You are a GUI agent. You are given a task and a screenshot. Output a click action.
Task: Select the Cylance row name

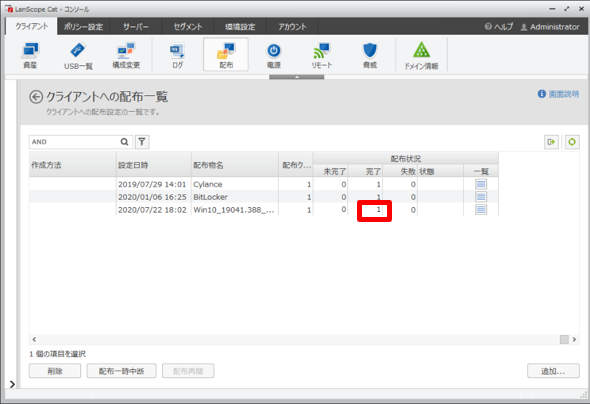point(208,184)
